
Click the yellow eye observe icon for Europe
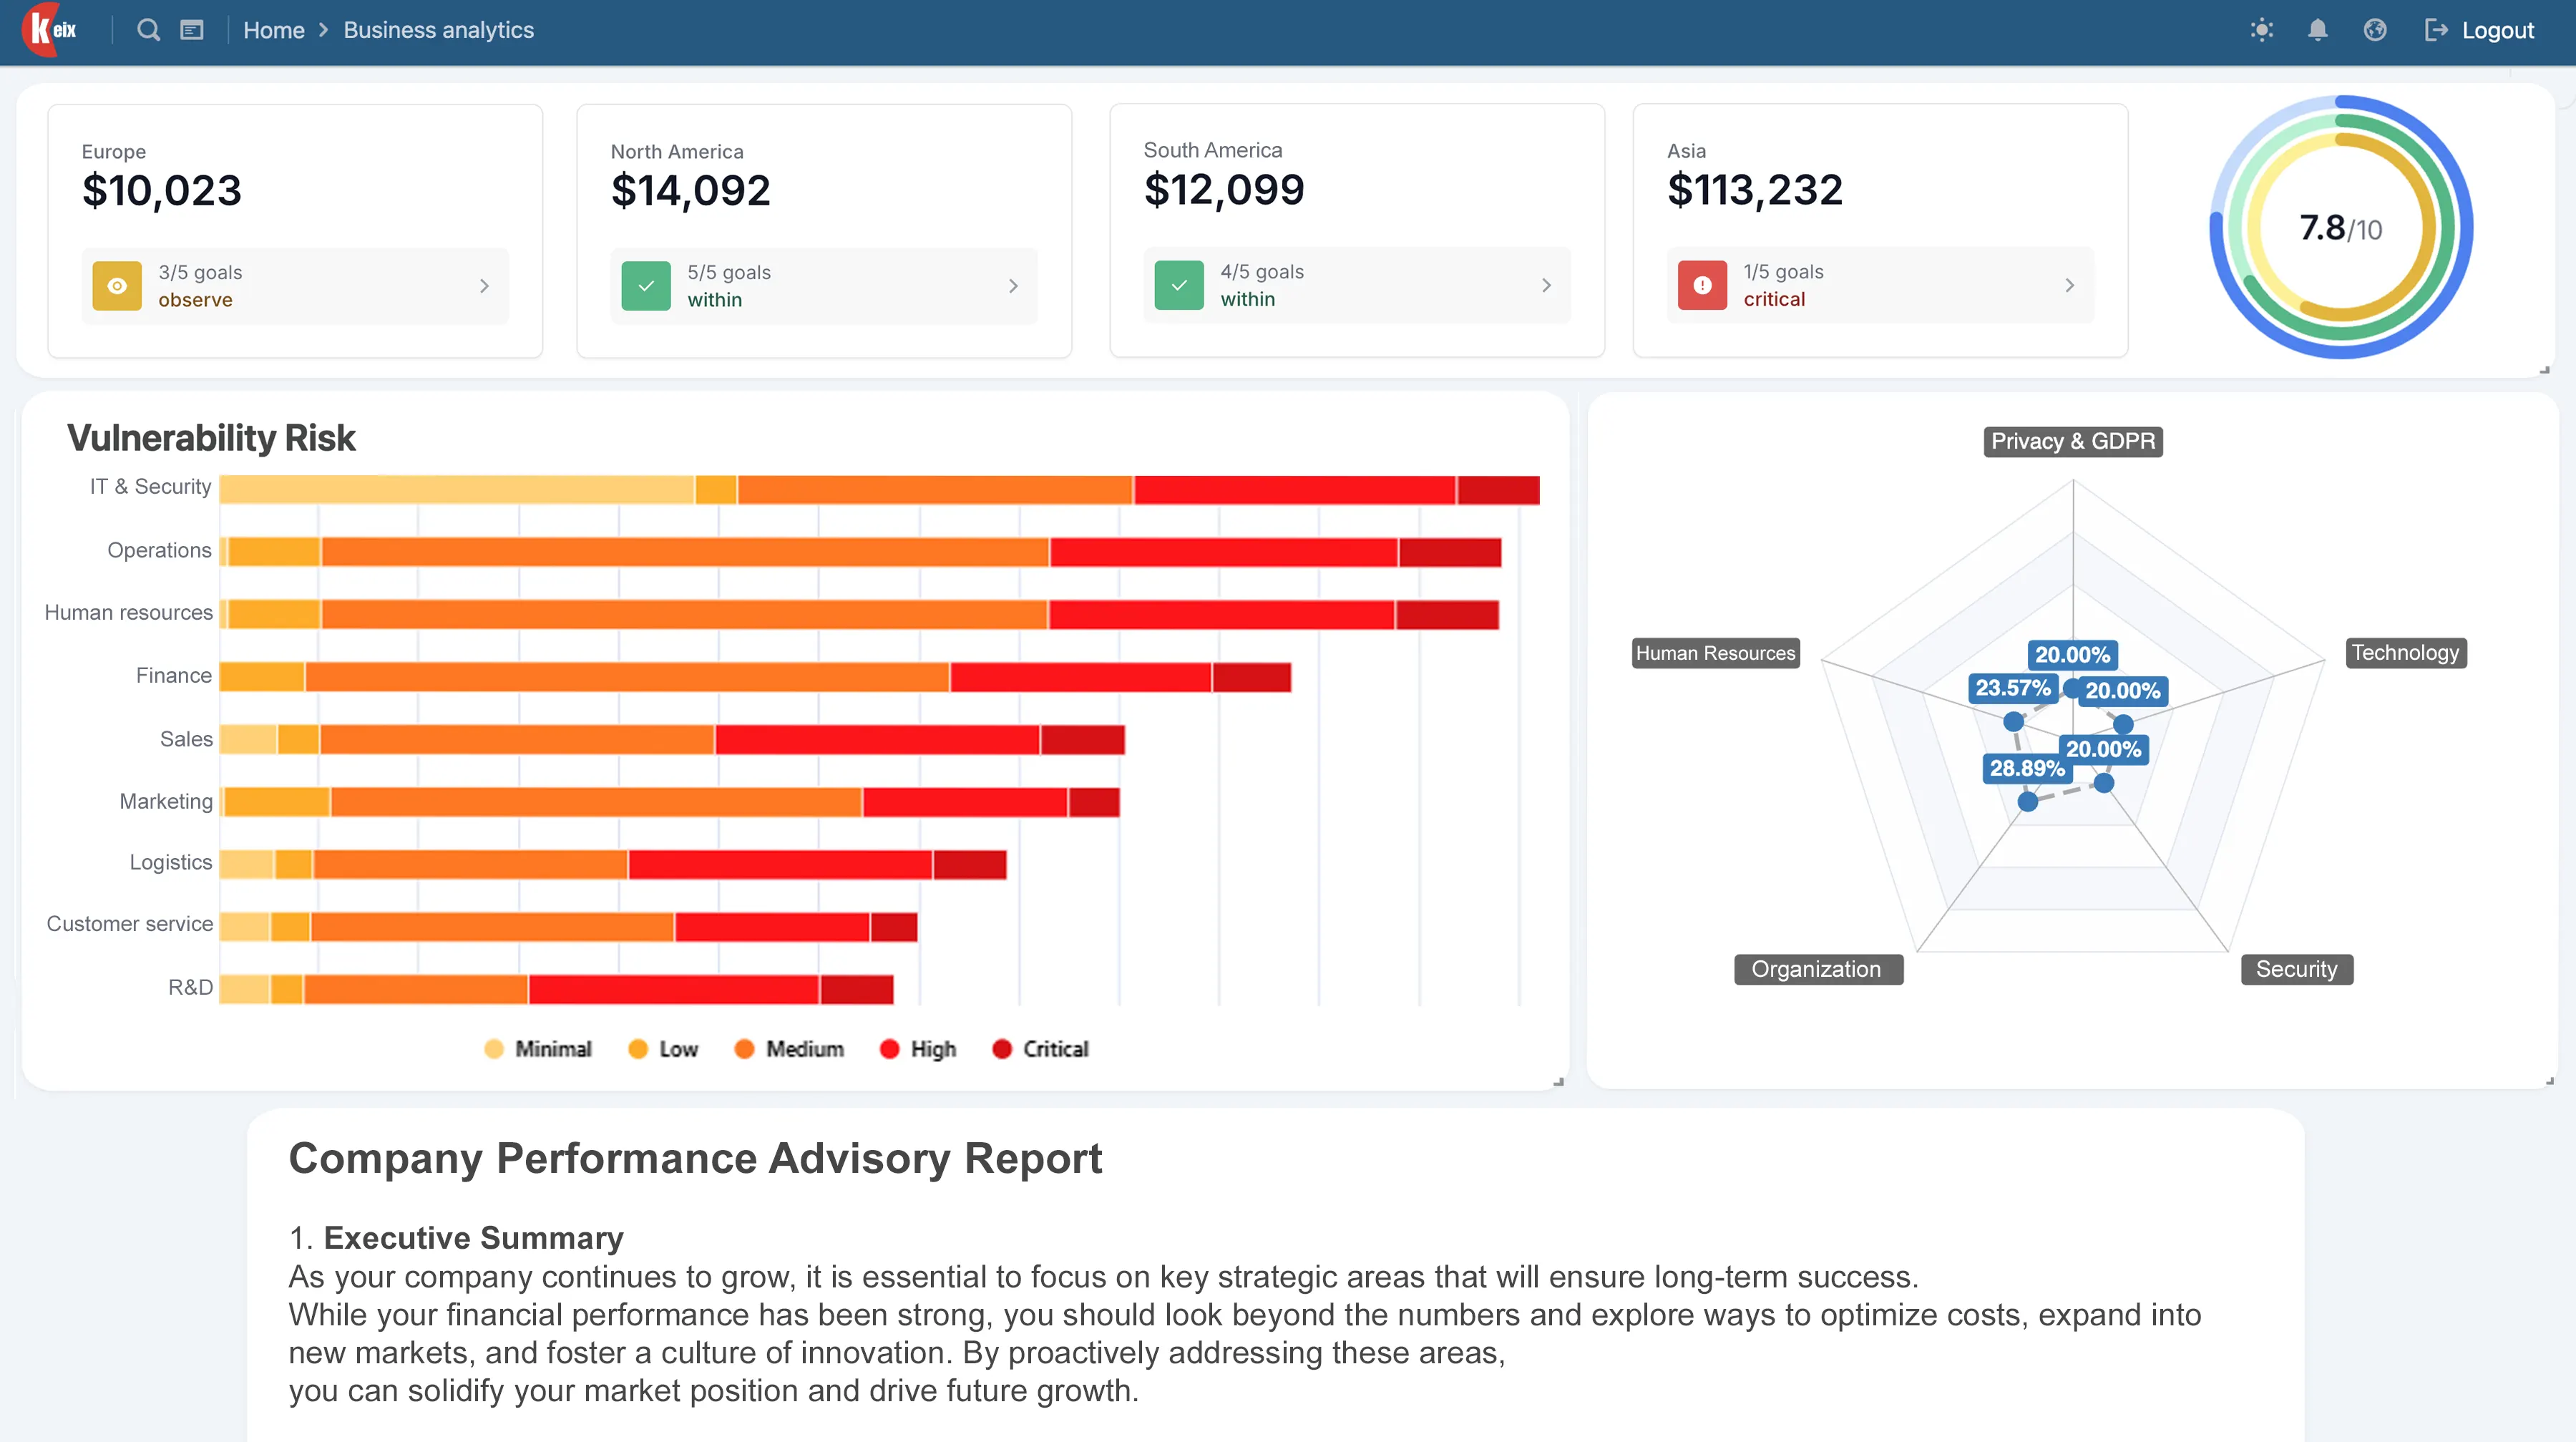(117, 286)
